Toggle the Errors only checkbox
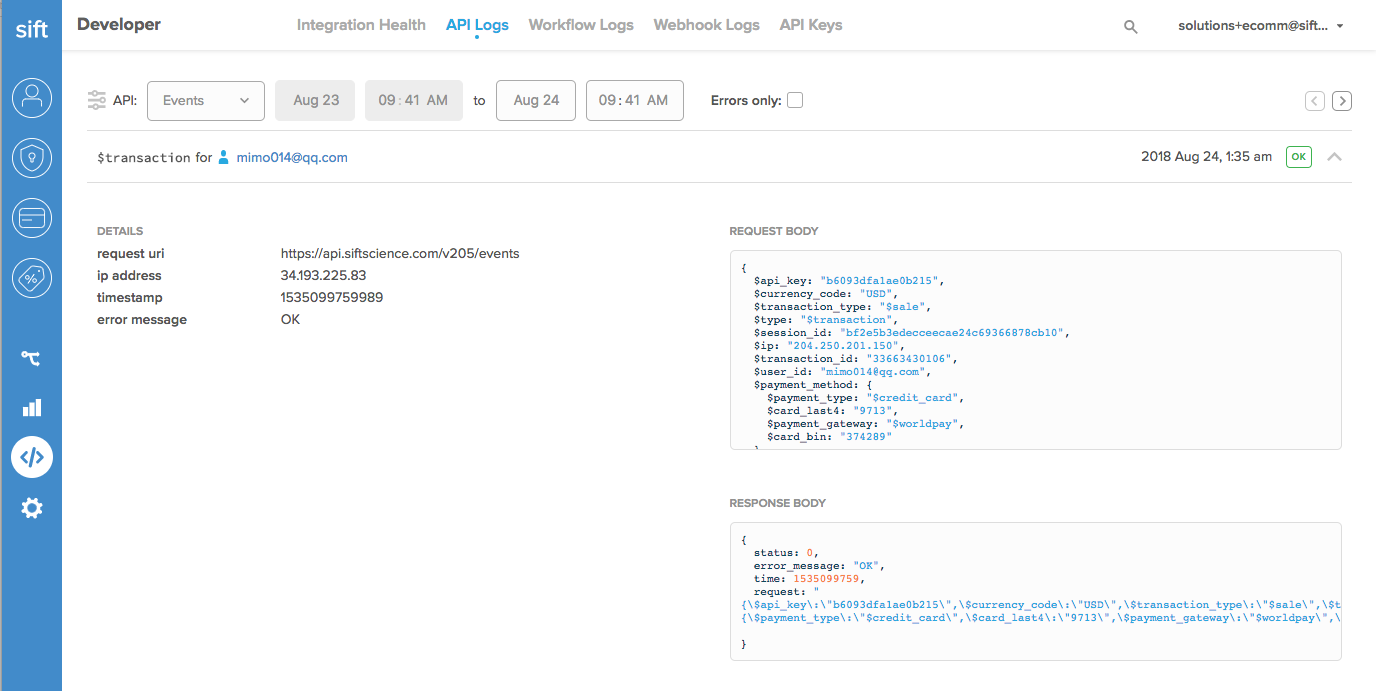The image size is (1376, 691). [795, 100]
